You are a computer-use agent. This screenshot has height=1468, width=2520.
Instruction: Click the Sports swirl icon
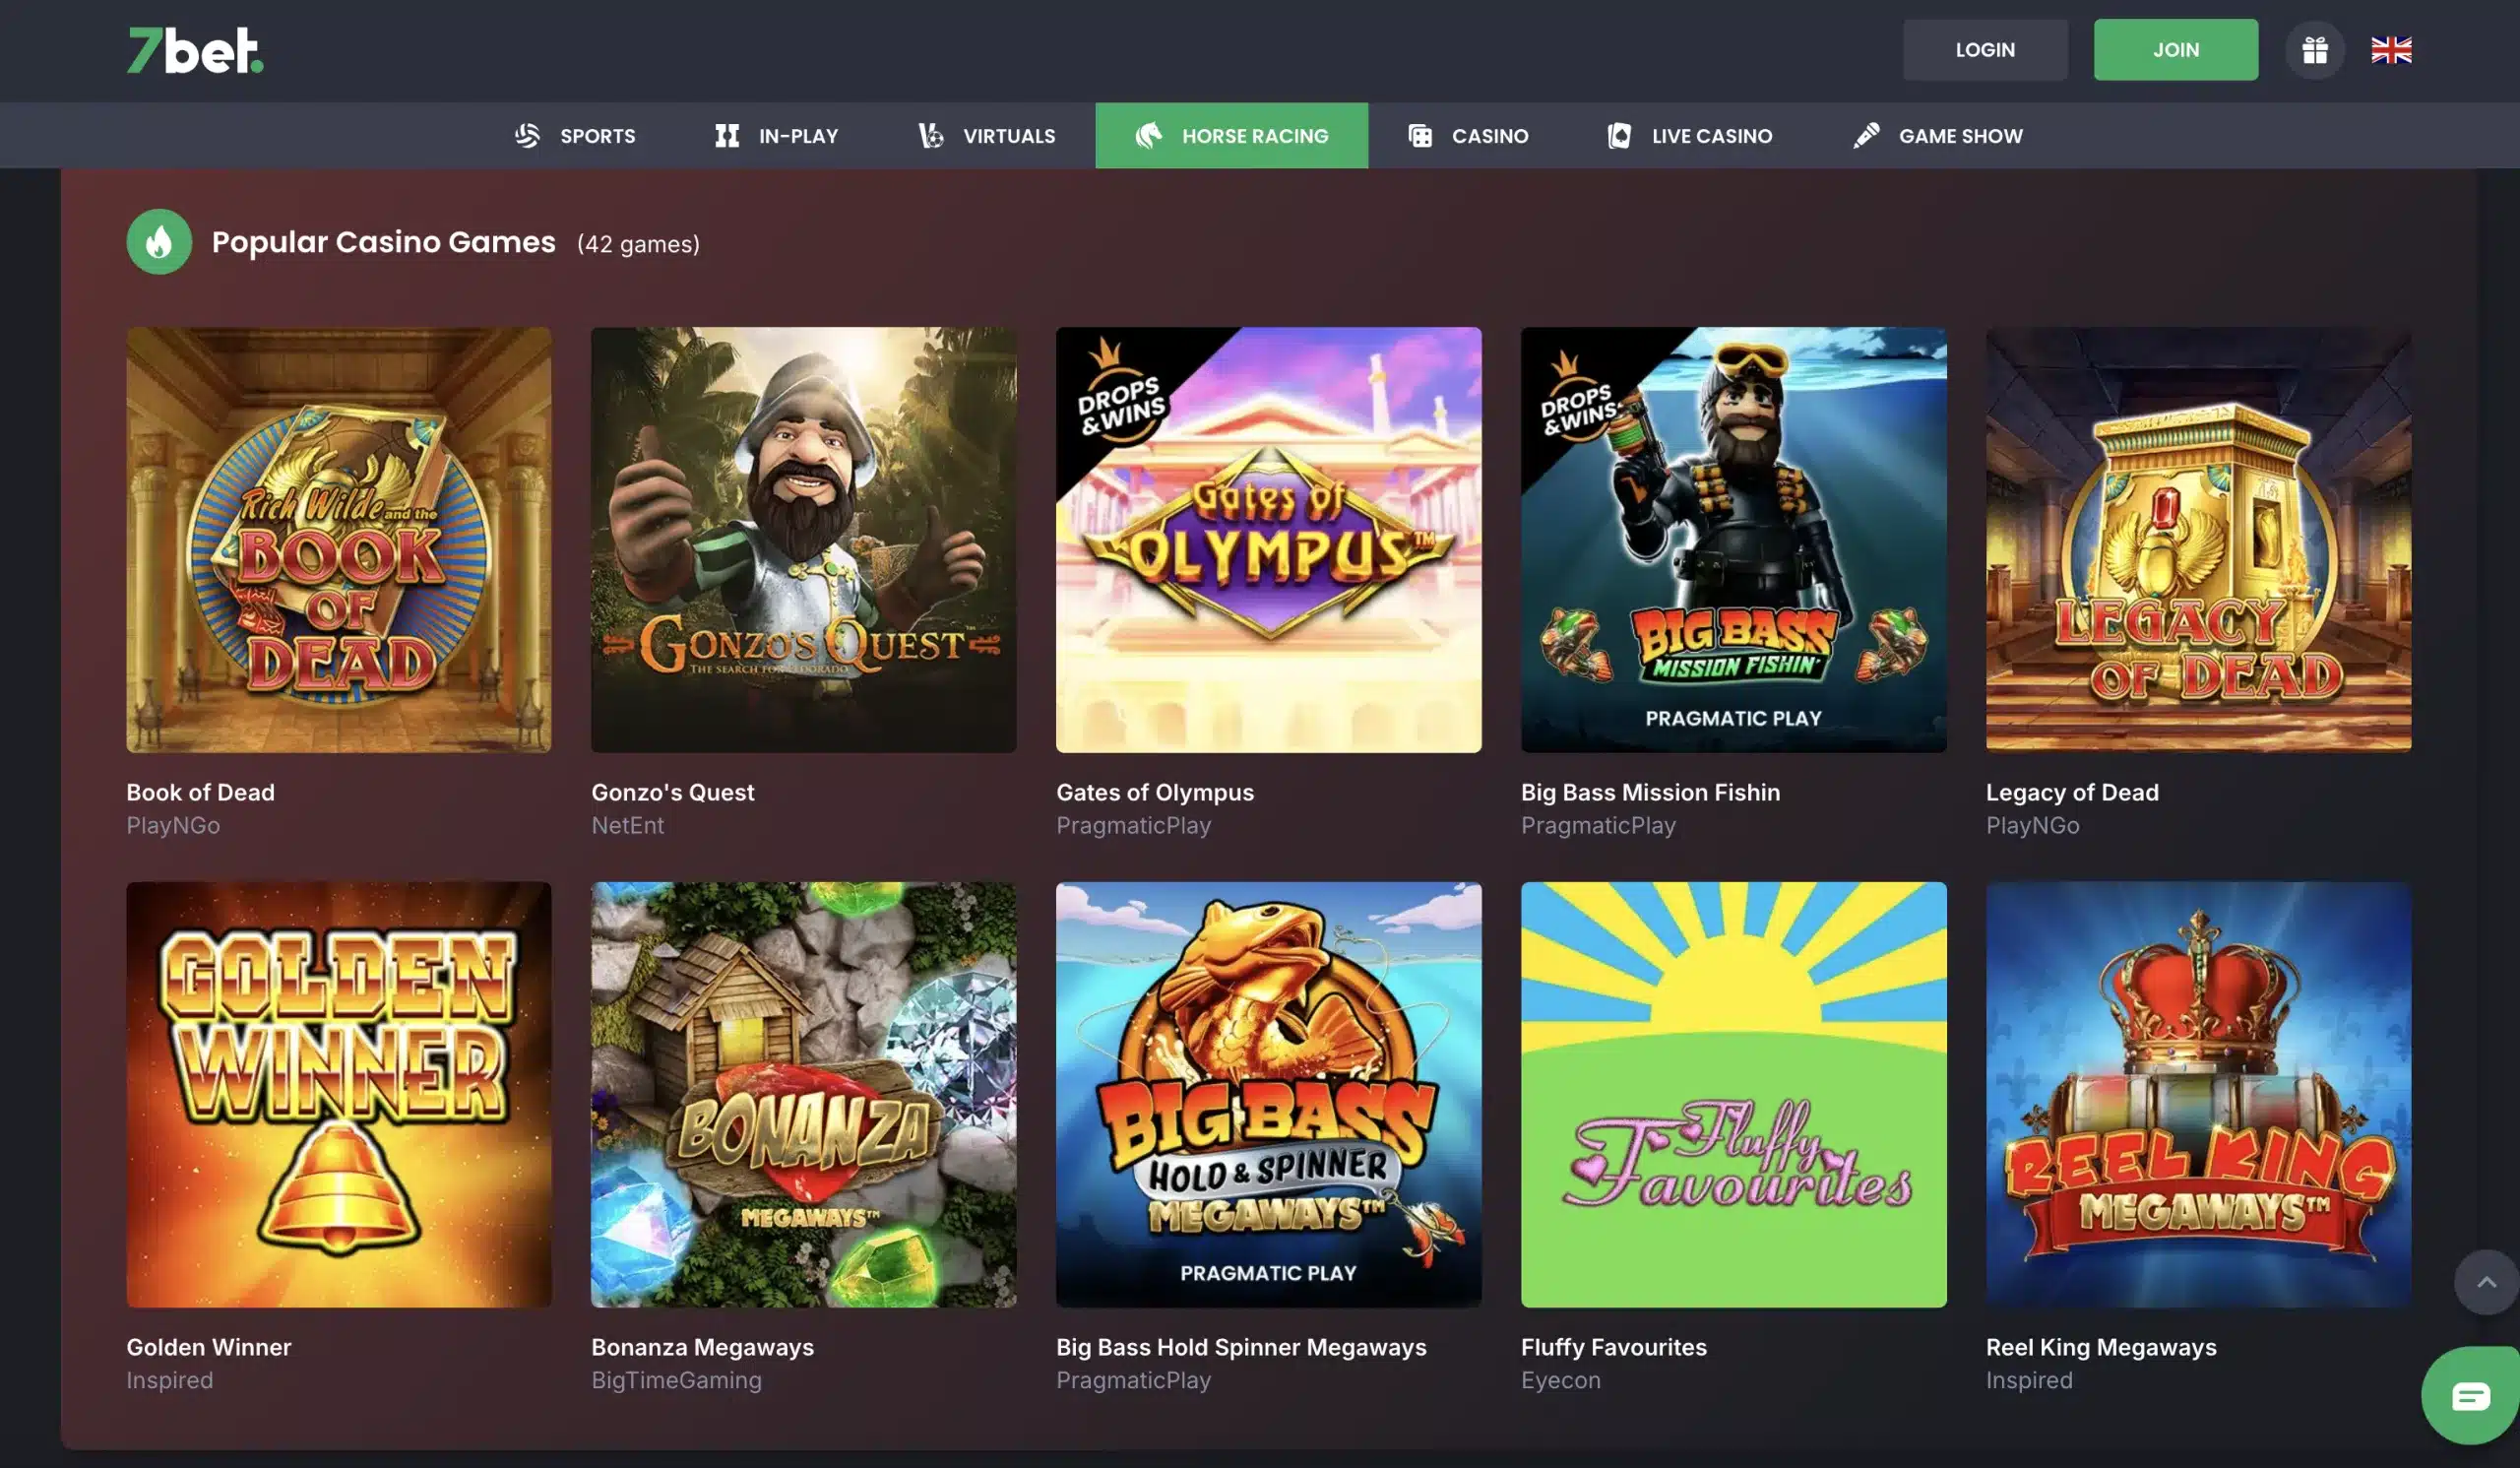527,135
